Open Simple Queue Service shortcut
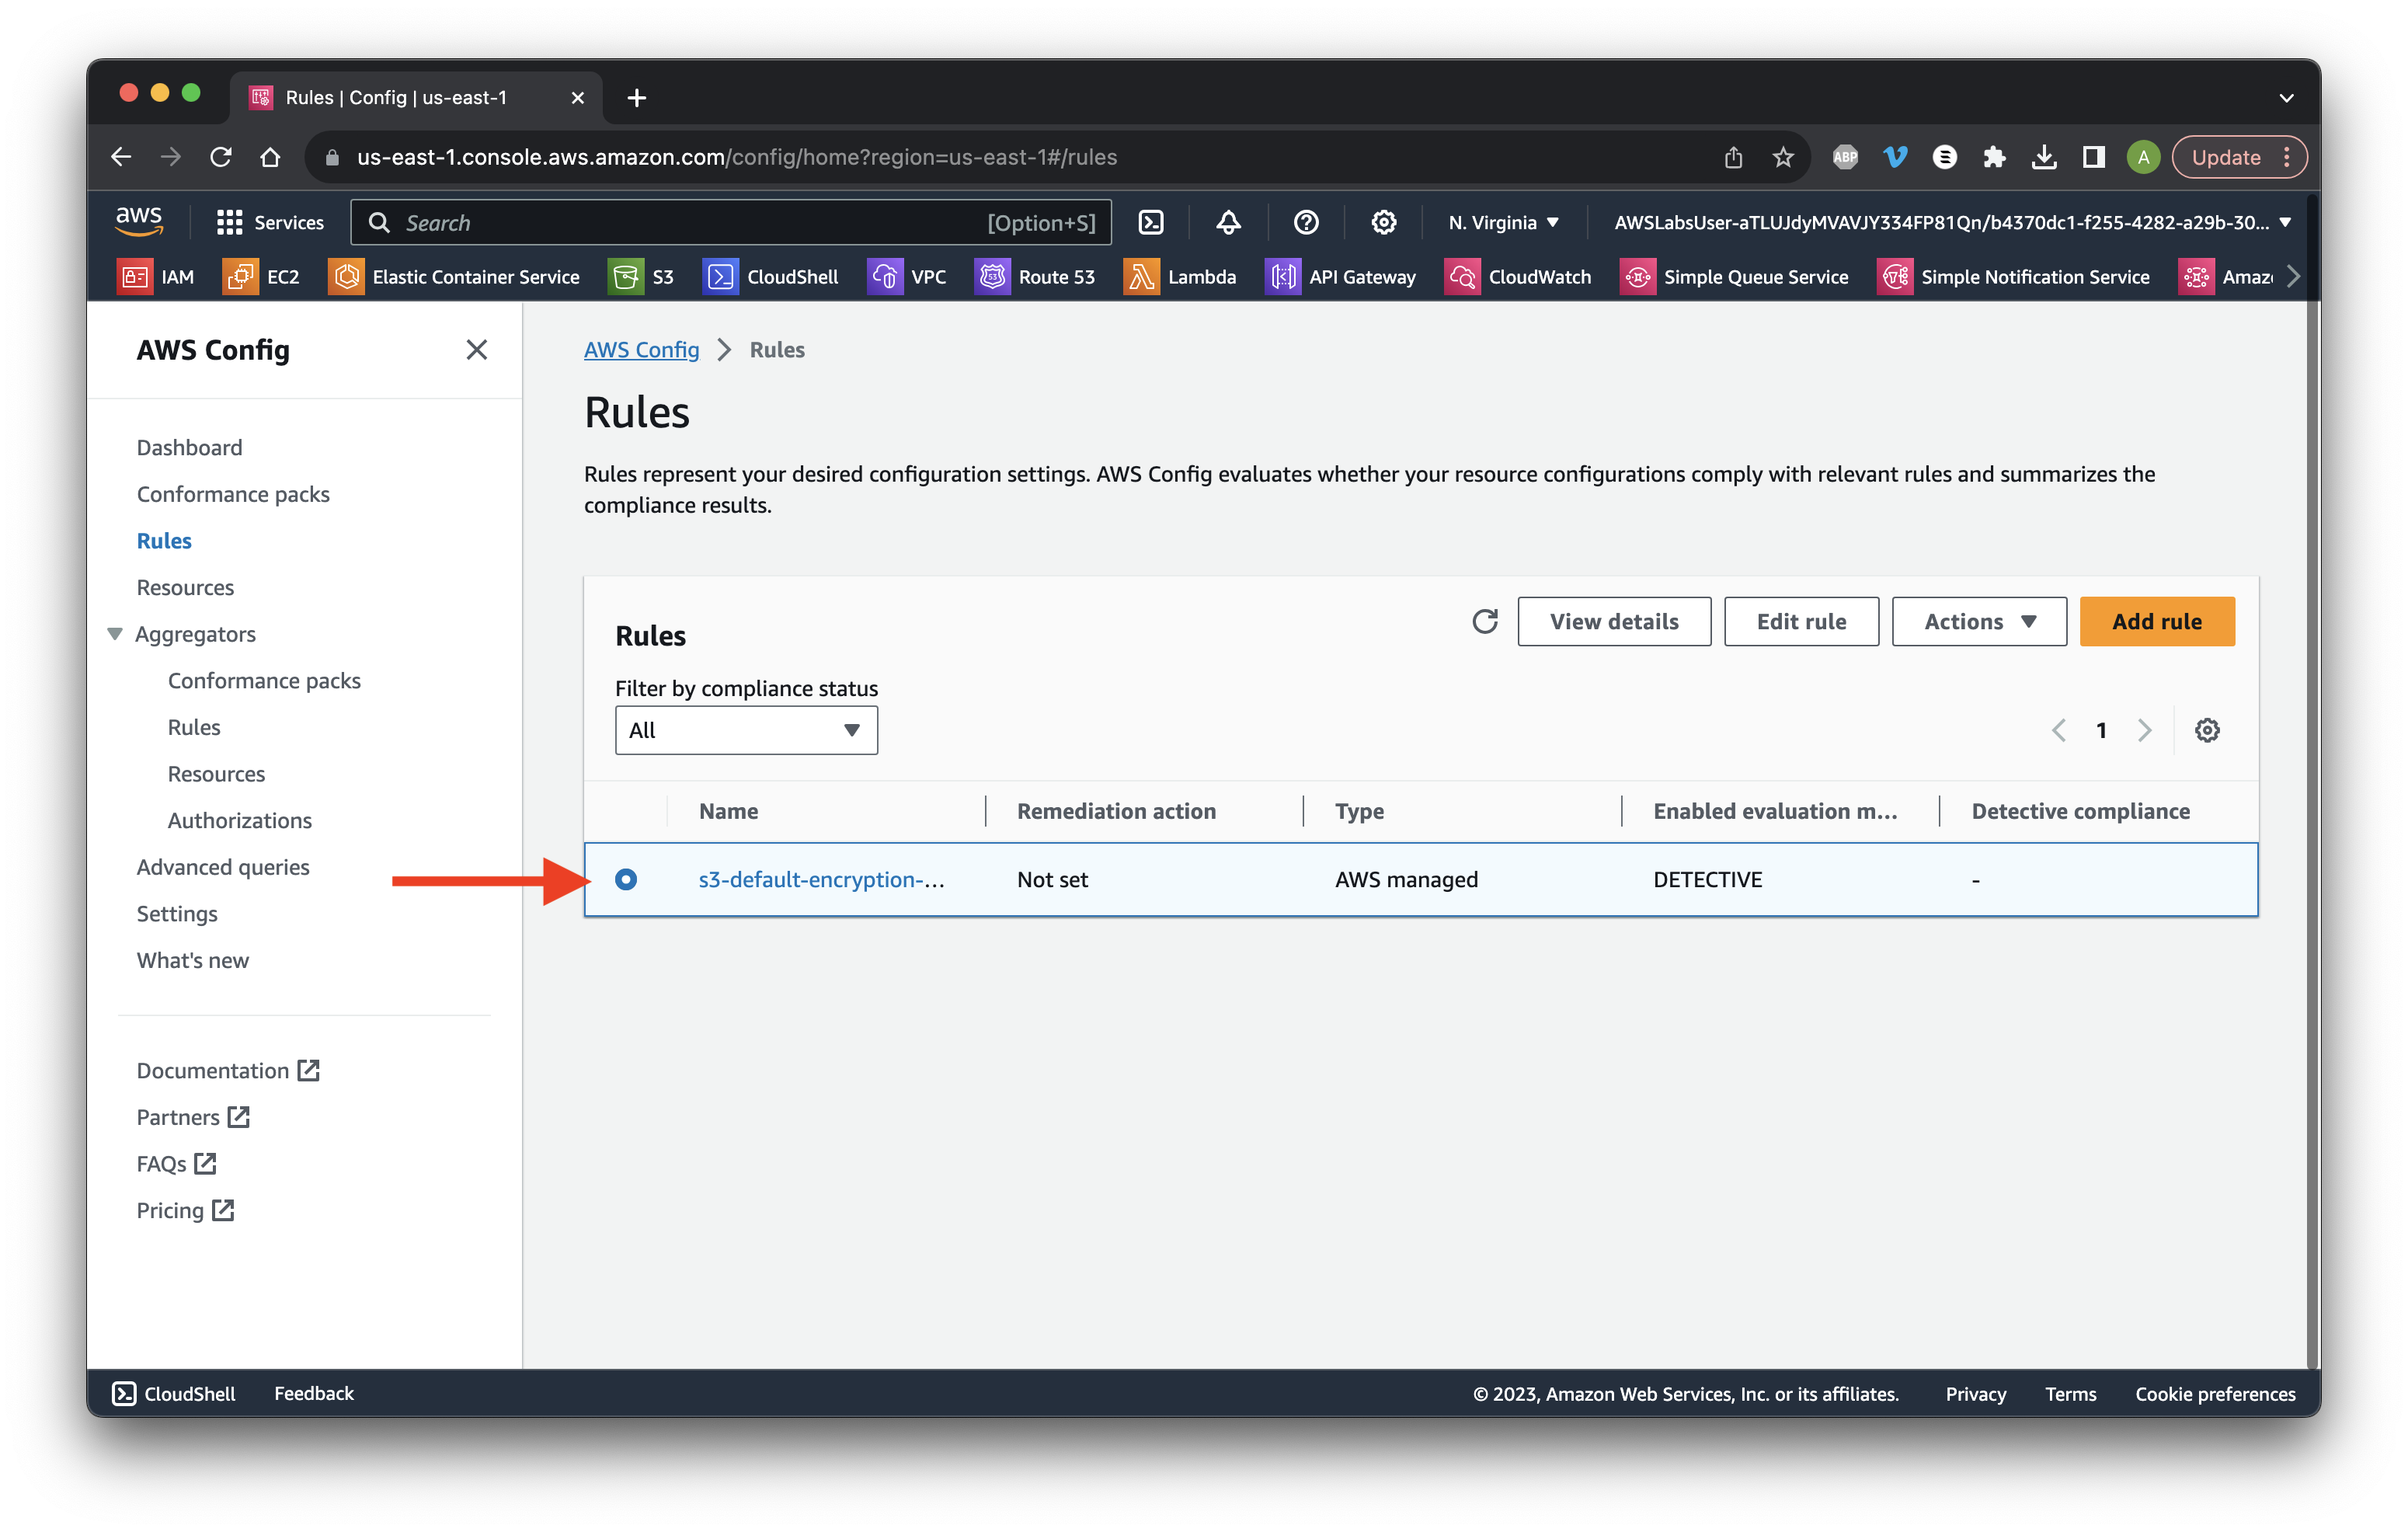The image size is (2408, 1532). click(x=1735, y=277)
